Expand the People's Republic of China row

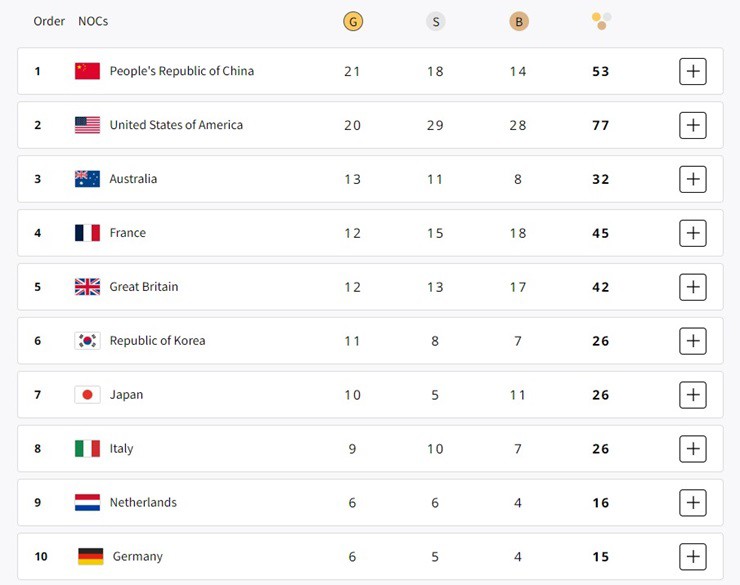coord(693,71)
